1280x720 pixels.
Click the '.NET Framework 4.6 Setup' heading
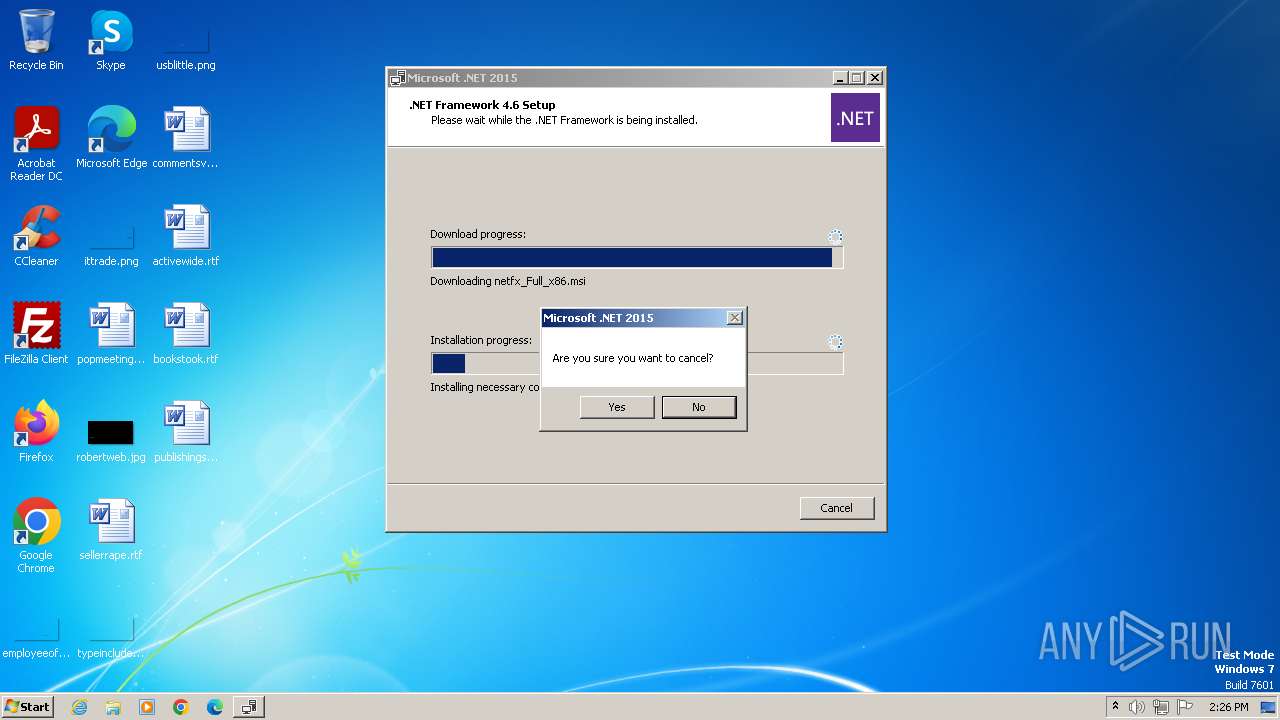click(482, 105)
